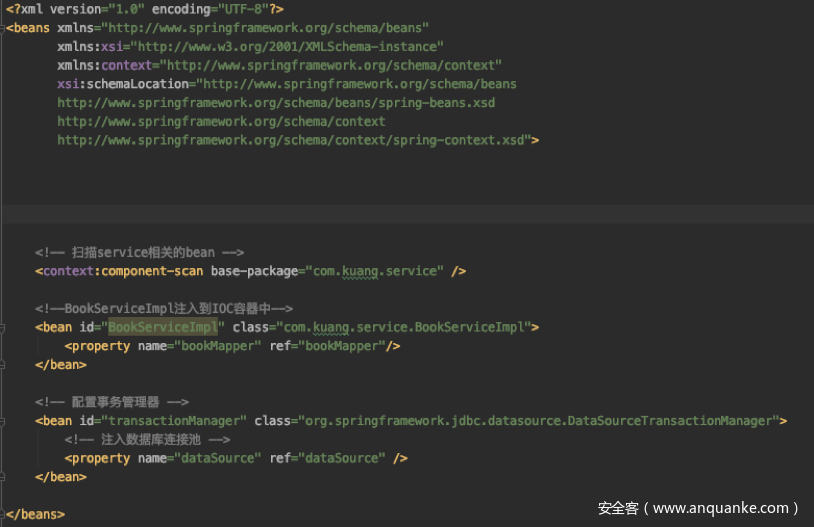Viewport: 814px width, 527px height.
Task: Place cursor in context:component-scan tag
Action: [119, 271]
